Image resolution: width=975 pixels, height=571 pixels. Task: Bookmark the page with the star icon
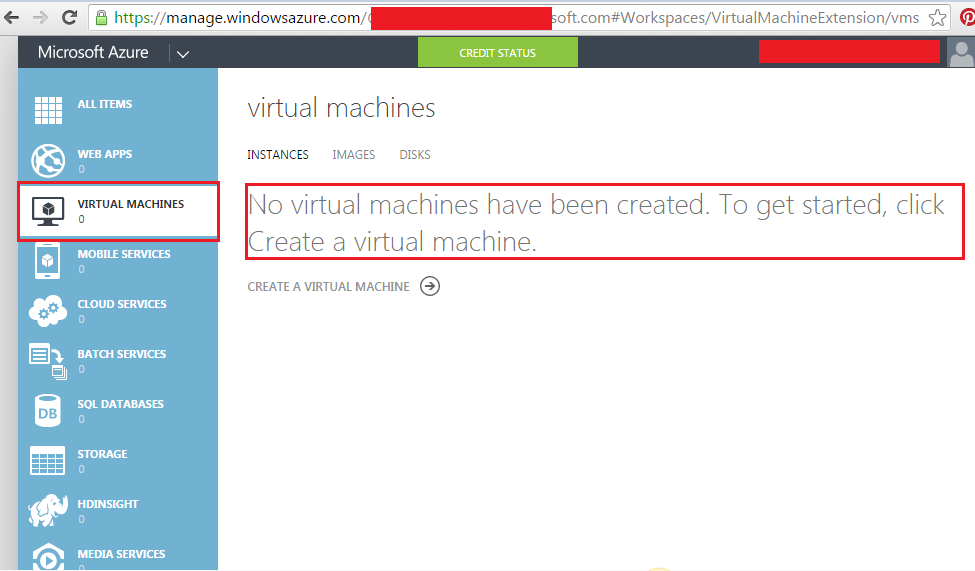937,17
